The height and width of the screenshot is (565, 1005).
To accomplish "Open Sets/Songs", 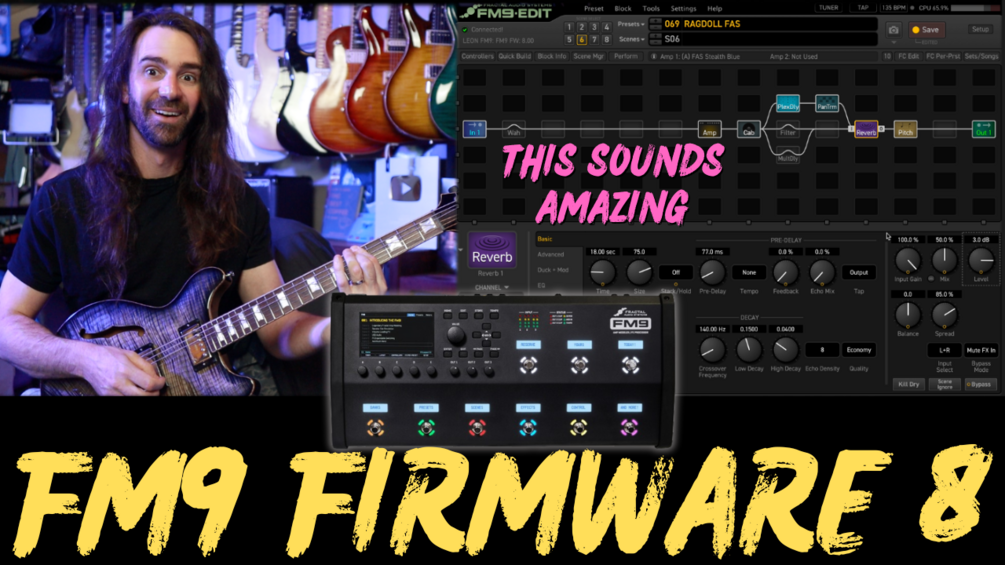I will [x=981, y=56].
